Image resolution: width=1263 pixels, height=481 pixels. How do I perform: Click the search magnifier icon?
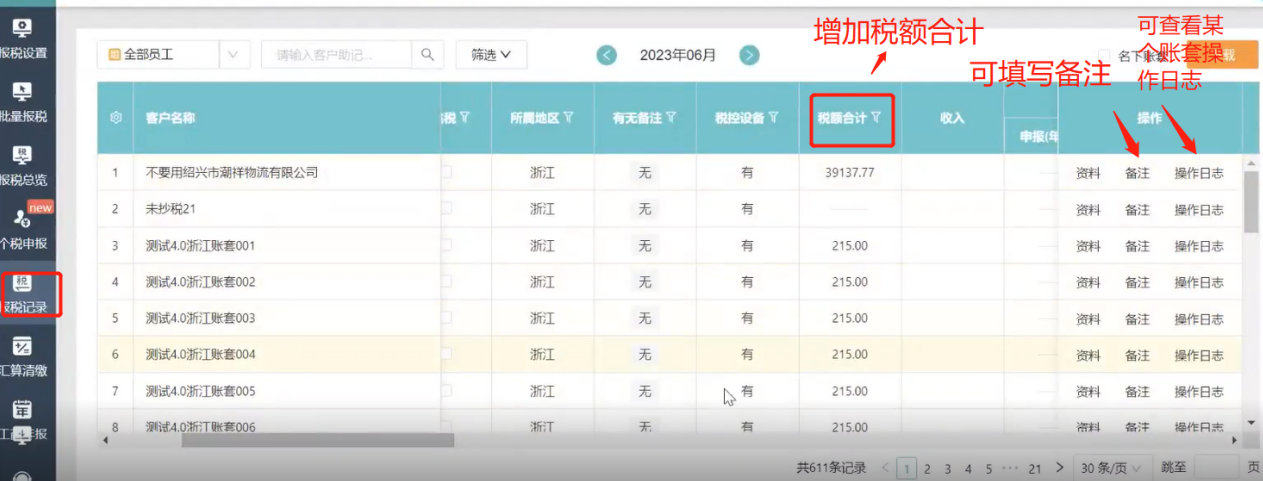[427, 55]
